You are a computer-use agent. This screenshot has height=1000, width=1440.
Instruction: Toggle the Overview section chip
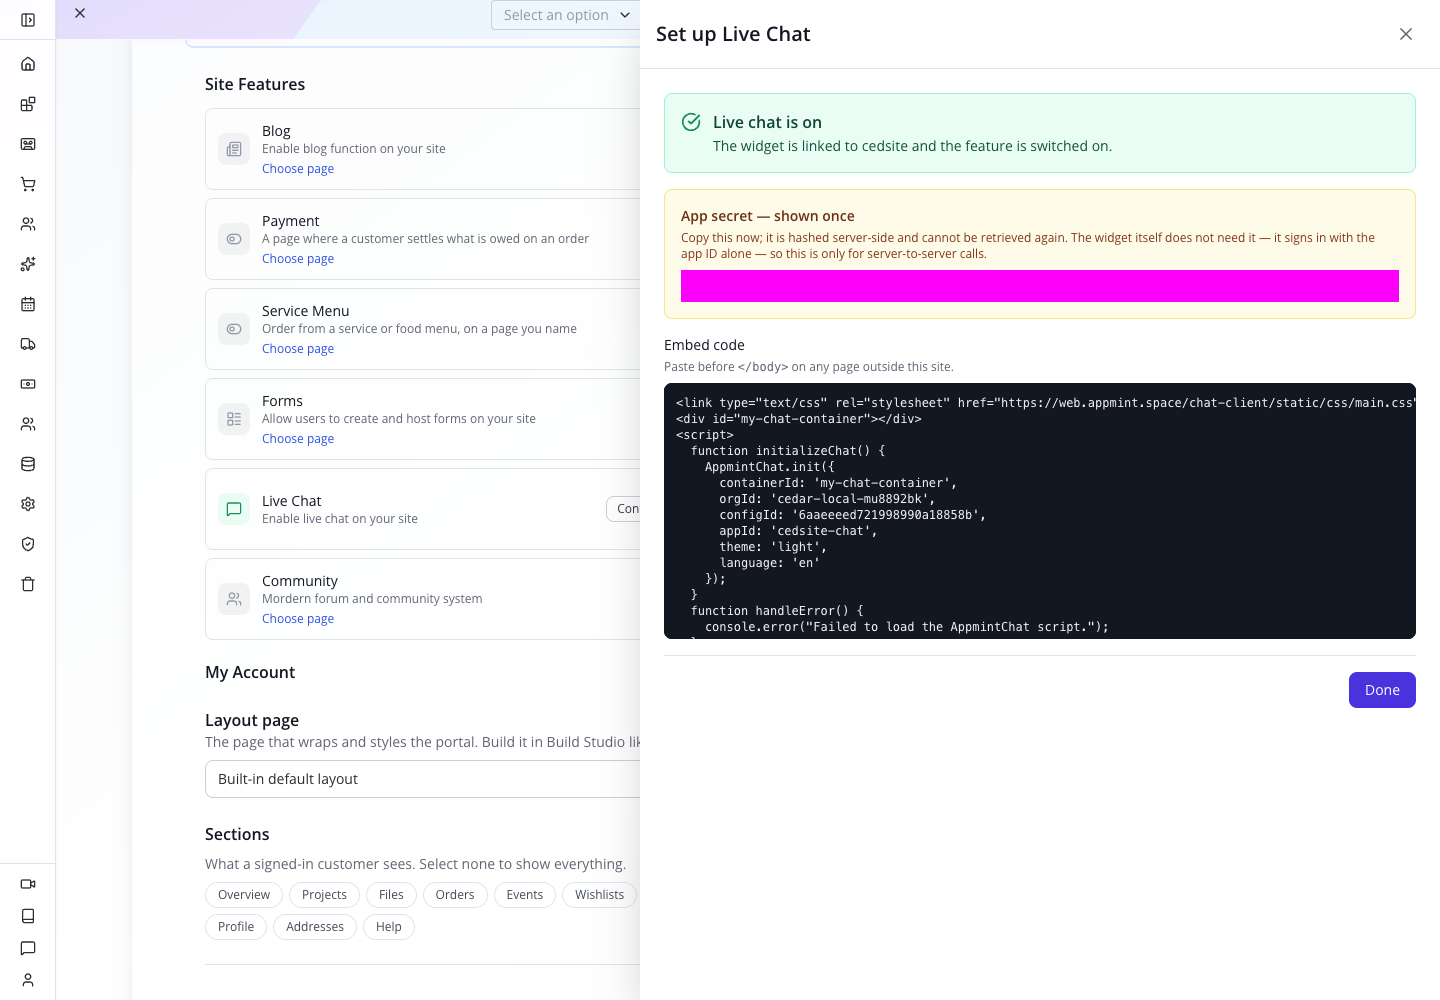(244, 895)
